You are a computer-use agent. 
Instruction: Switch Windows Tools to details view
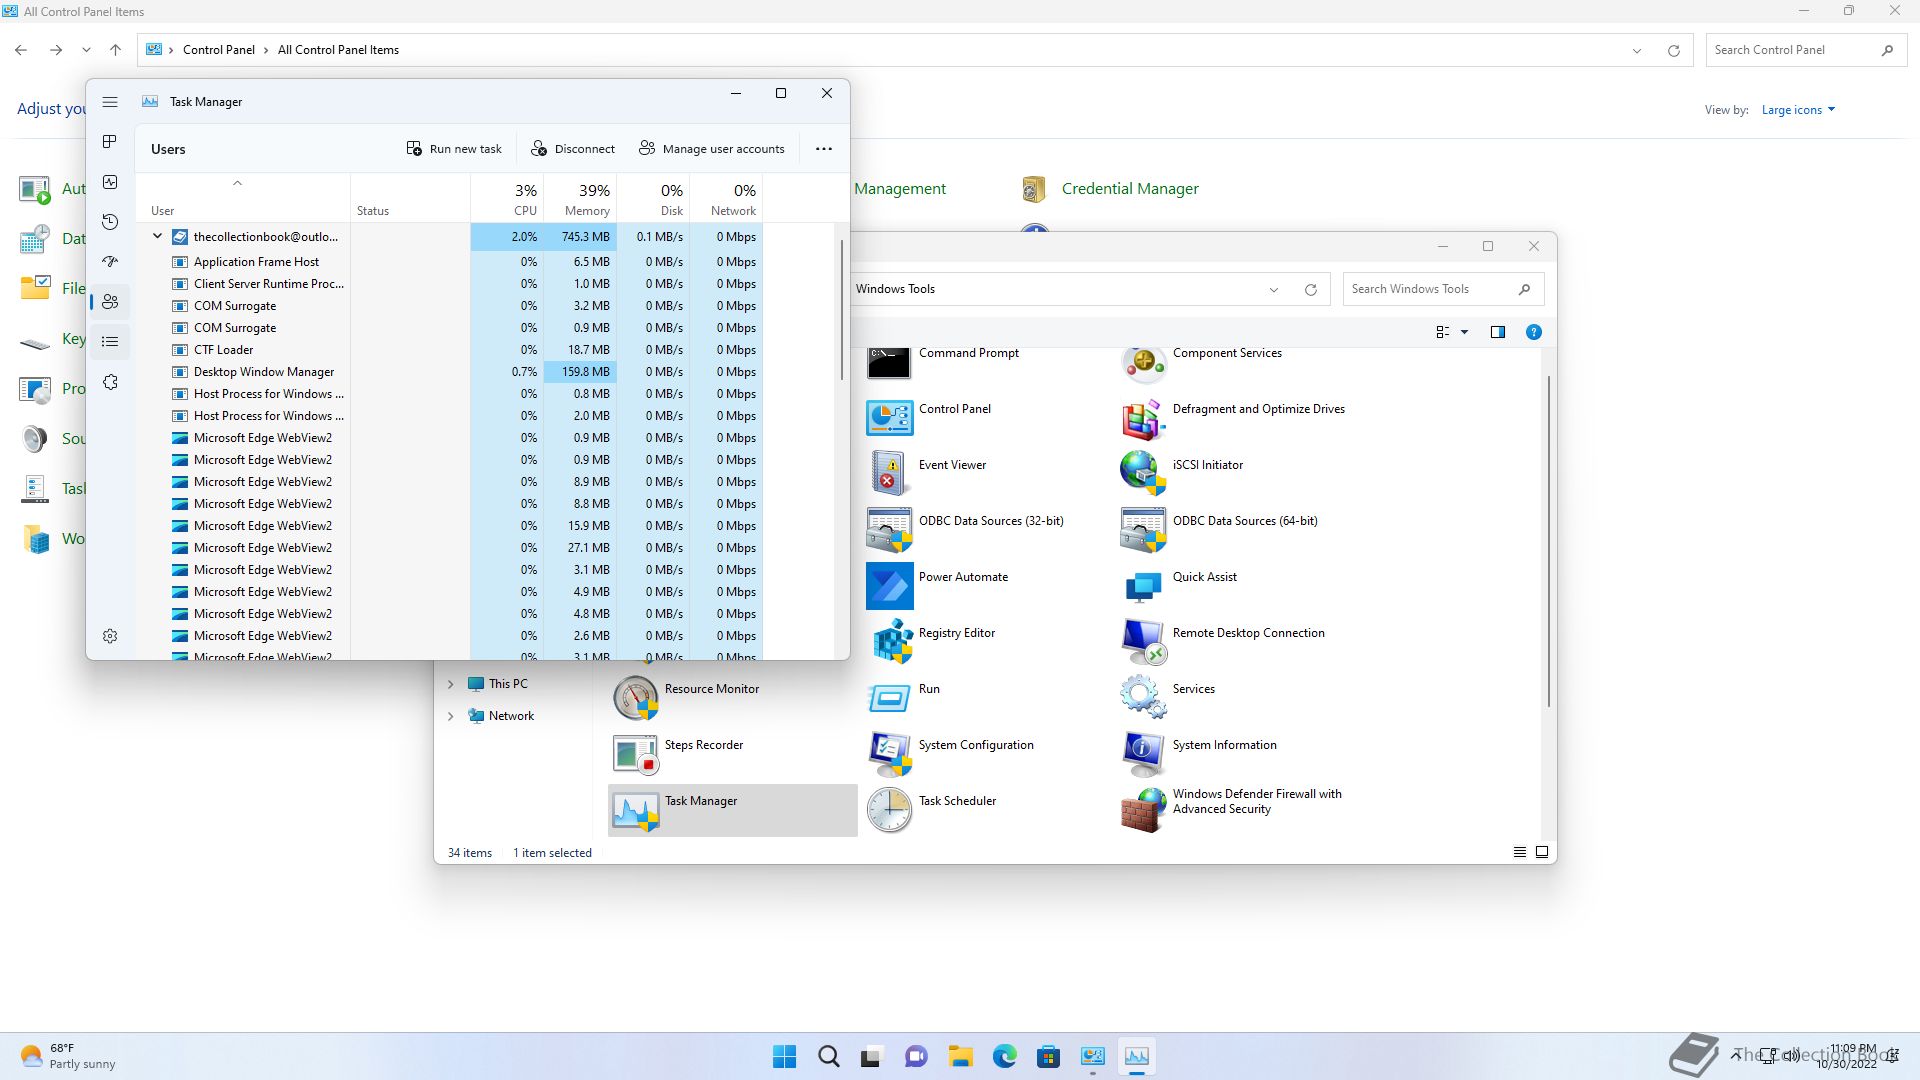1520,852
